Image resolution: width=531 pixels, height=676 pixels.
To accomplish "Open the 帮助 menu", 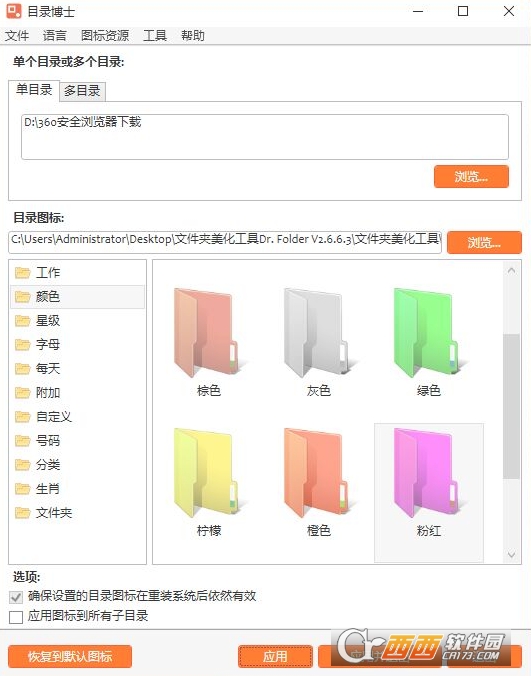I will click(193, 35).
